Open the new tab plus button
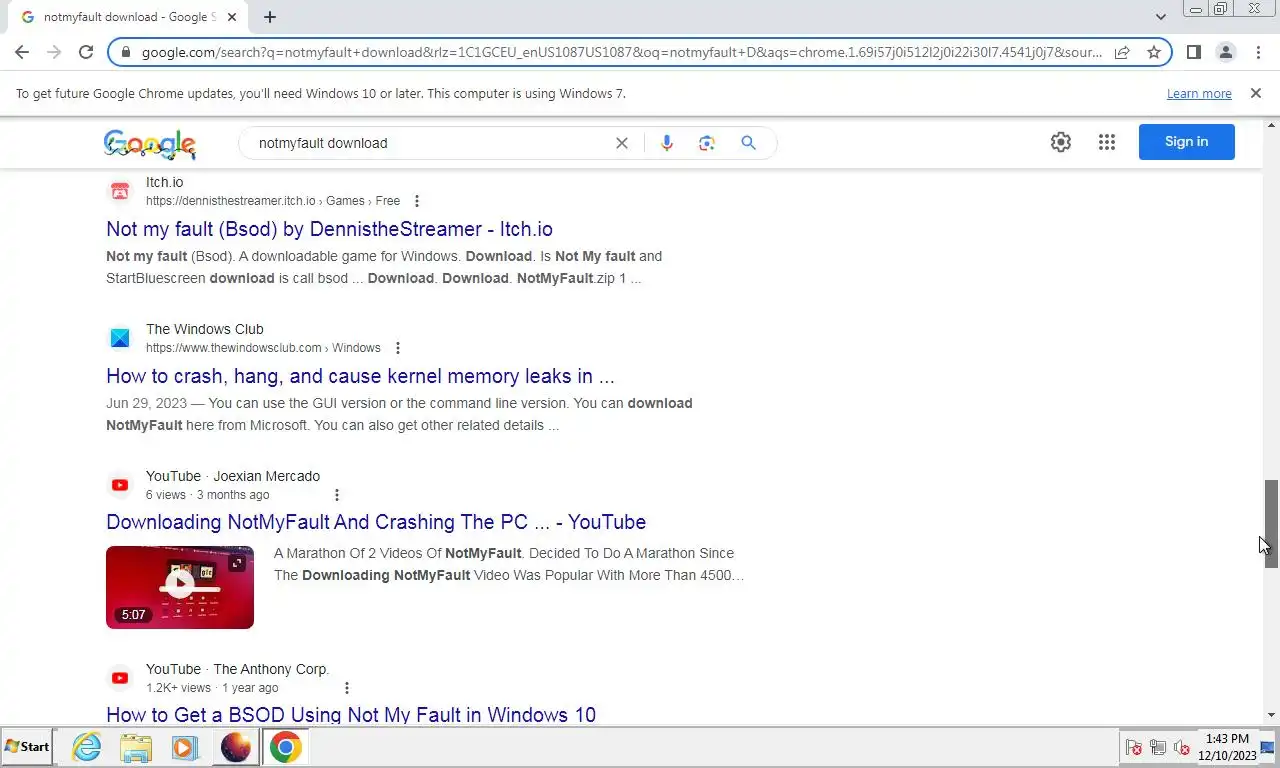1280x768 pixels. tap(269, 16)
